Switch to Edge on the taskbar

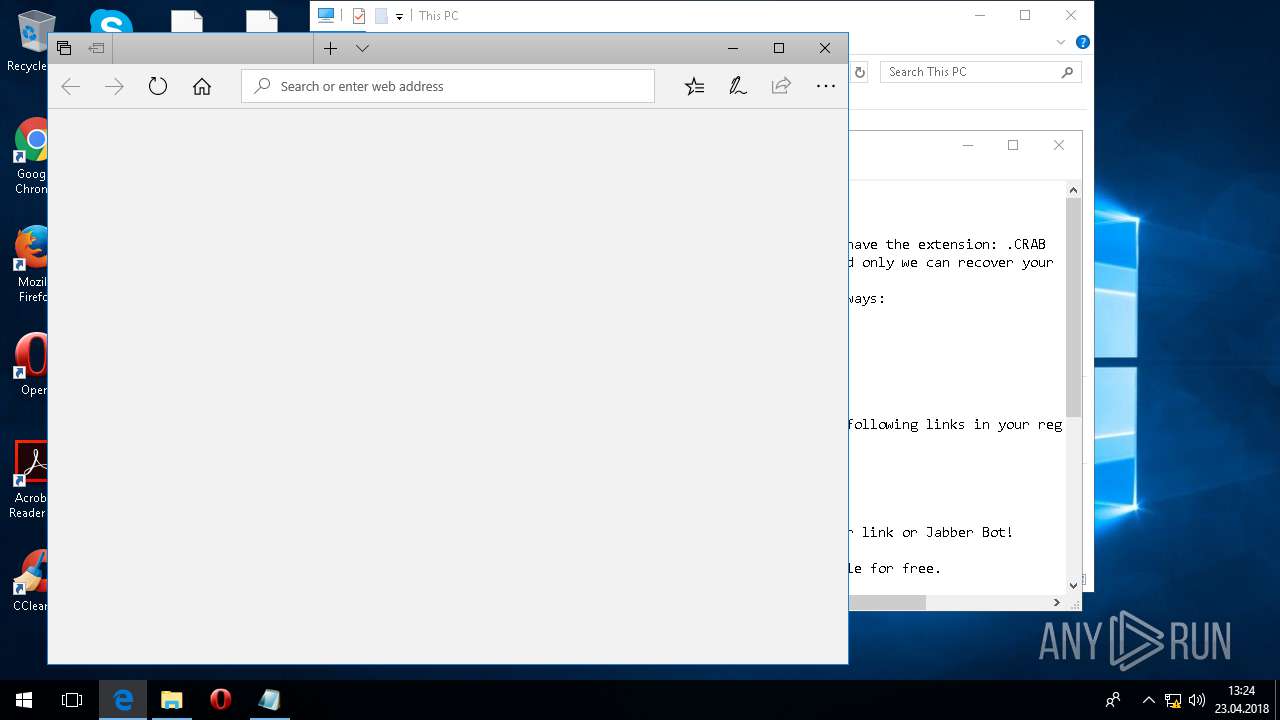[x=123, y=700]
